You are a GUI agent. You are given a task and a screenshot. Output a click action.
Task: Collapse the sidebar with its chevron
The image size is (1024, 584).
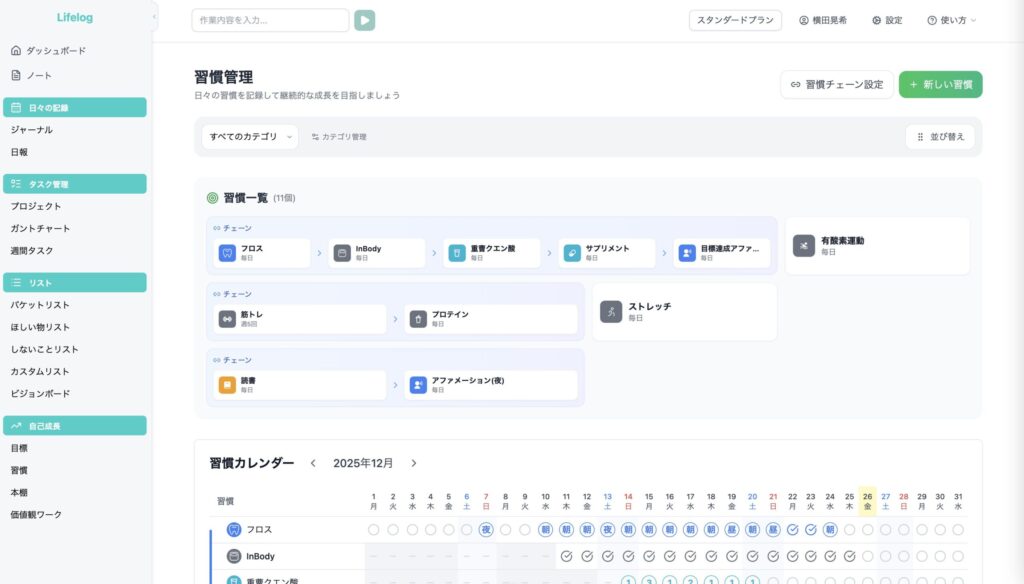coord(153,16)
